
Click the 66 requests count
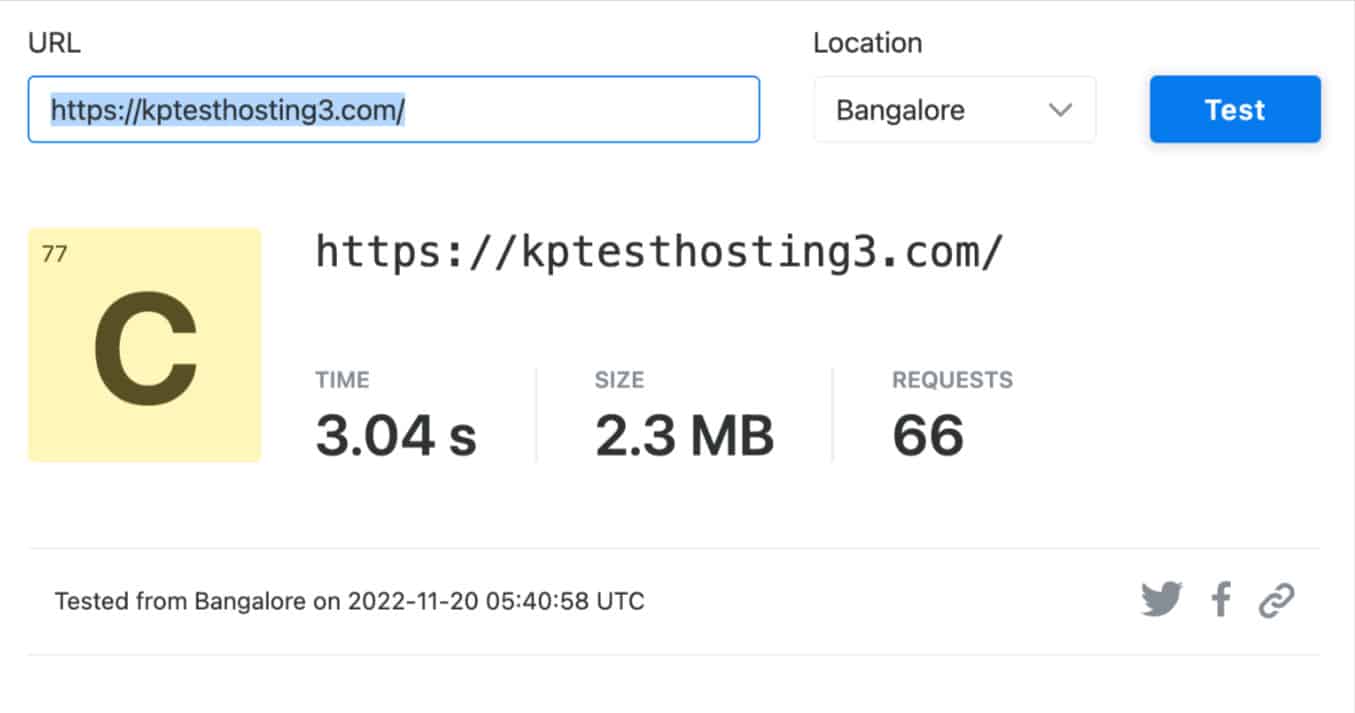pyautogui.click(x=928, y=437)
